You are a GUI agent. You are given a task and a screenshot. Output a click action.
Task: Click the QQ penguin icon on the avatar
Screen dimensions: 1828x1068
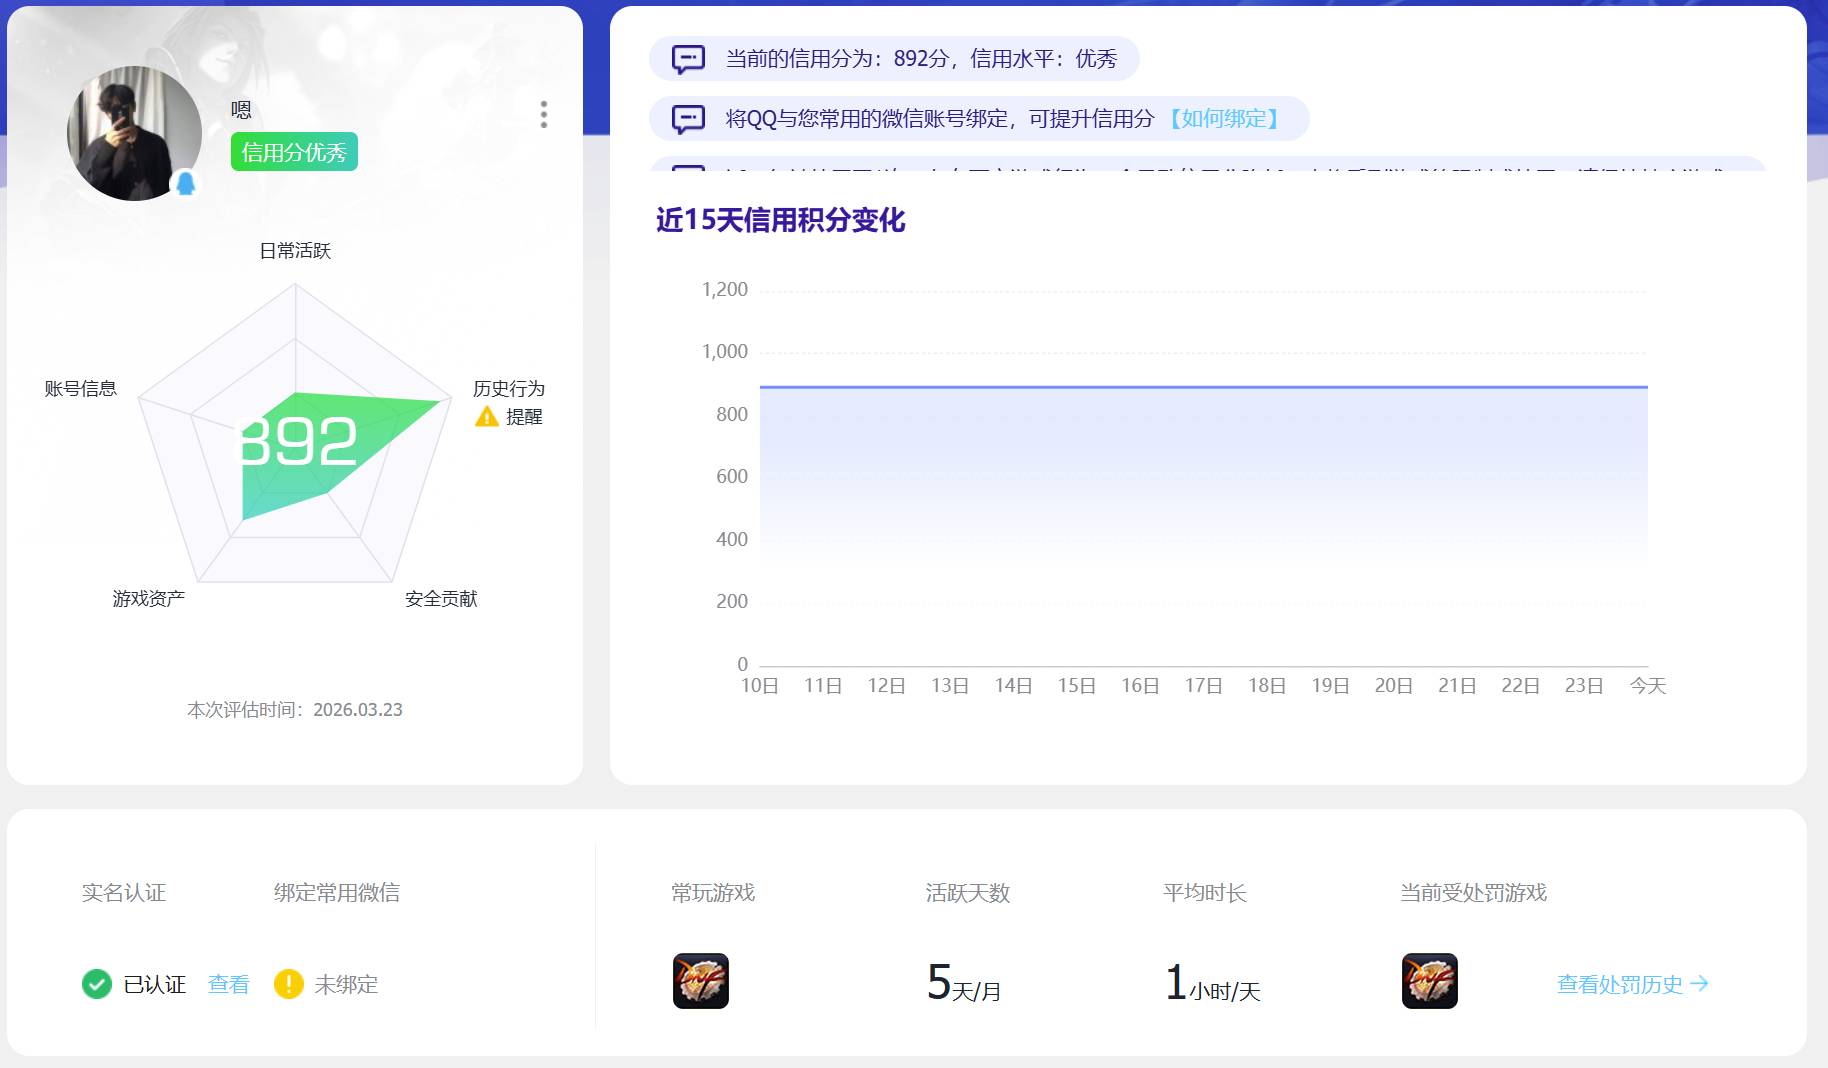183,180
